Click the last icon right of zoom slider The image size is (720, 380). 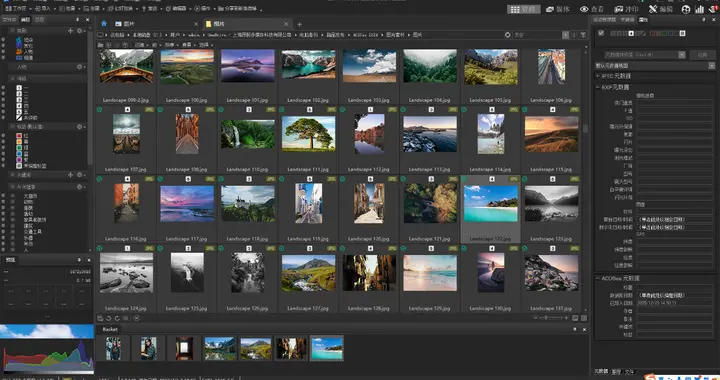tap(584, 318)
